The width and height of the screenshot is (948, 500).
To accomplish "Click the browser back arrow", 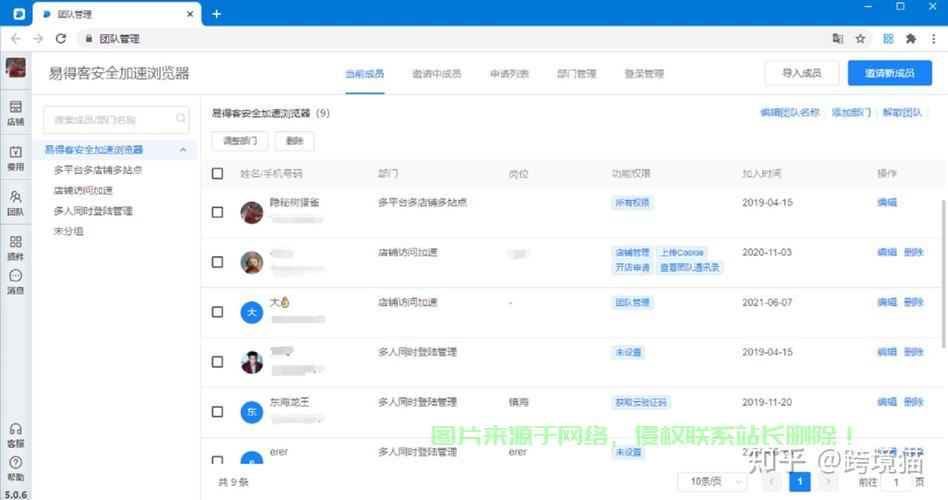I will click(x=16, y=39).
